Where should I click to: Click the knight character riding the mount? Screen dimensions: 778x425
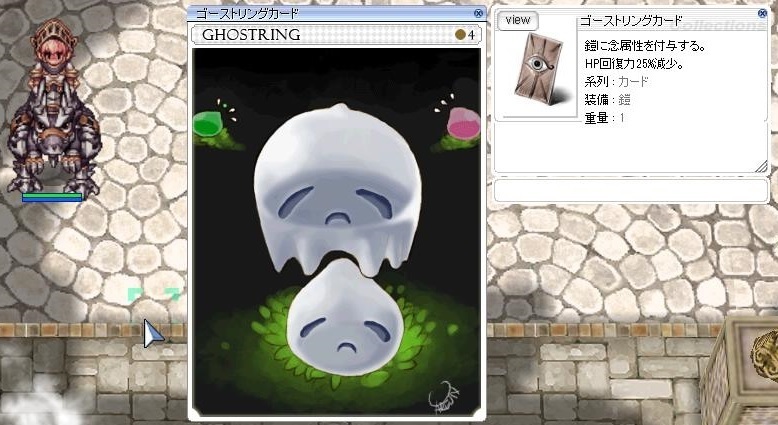point(54,107)
